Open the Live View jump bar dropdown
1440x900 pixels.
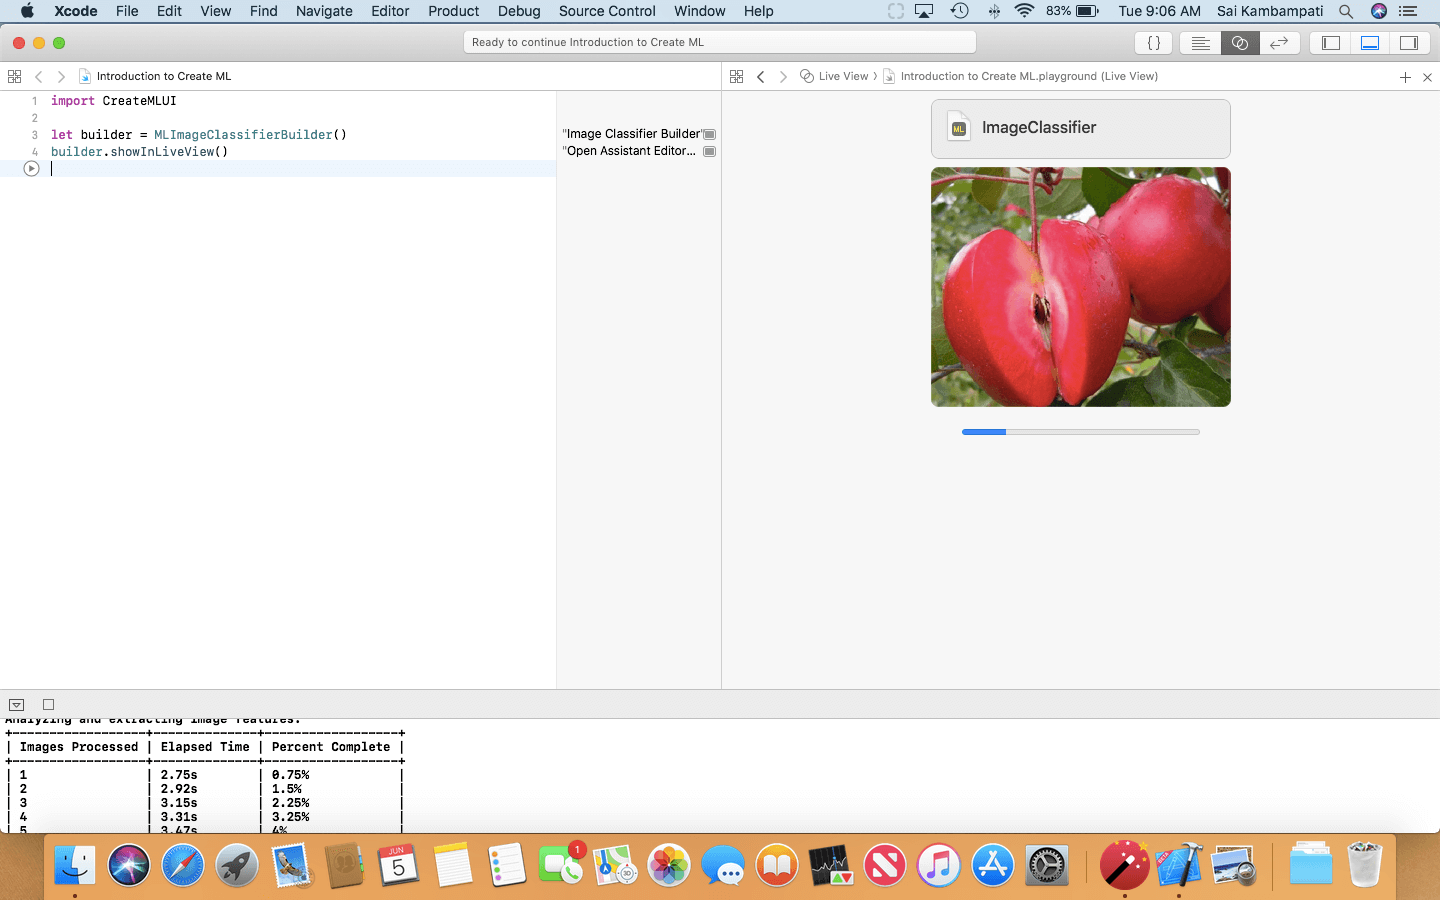(x=842, y=76)
